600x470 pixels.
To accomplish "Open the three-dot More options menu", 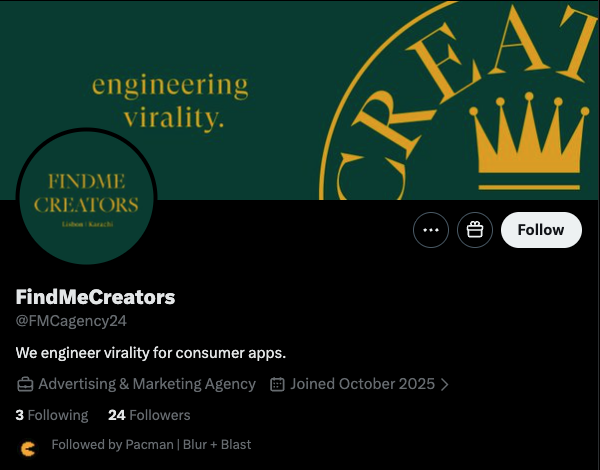I will click(x=431, y=230).
